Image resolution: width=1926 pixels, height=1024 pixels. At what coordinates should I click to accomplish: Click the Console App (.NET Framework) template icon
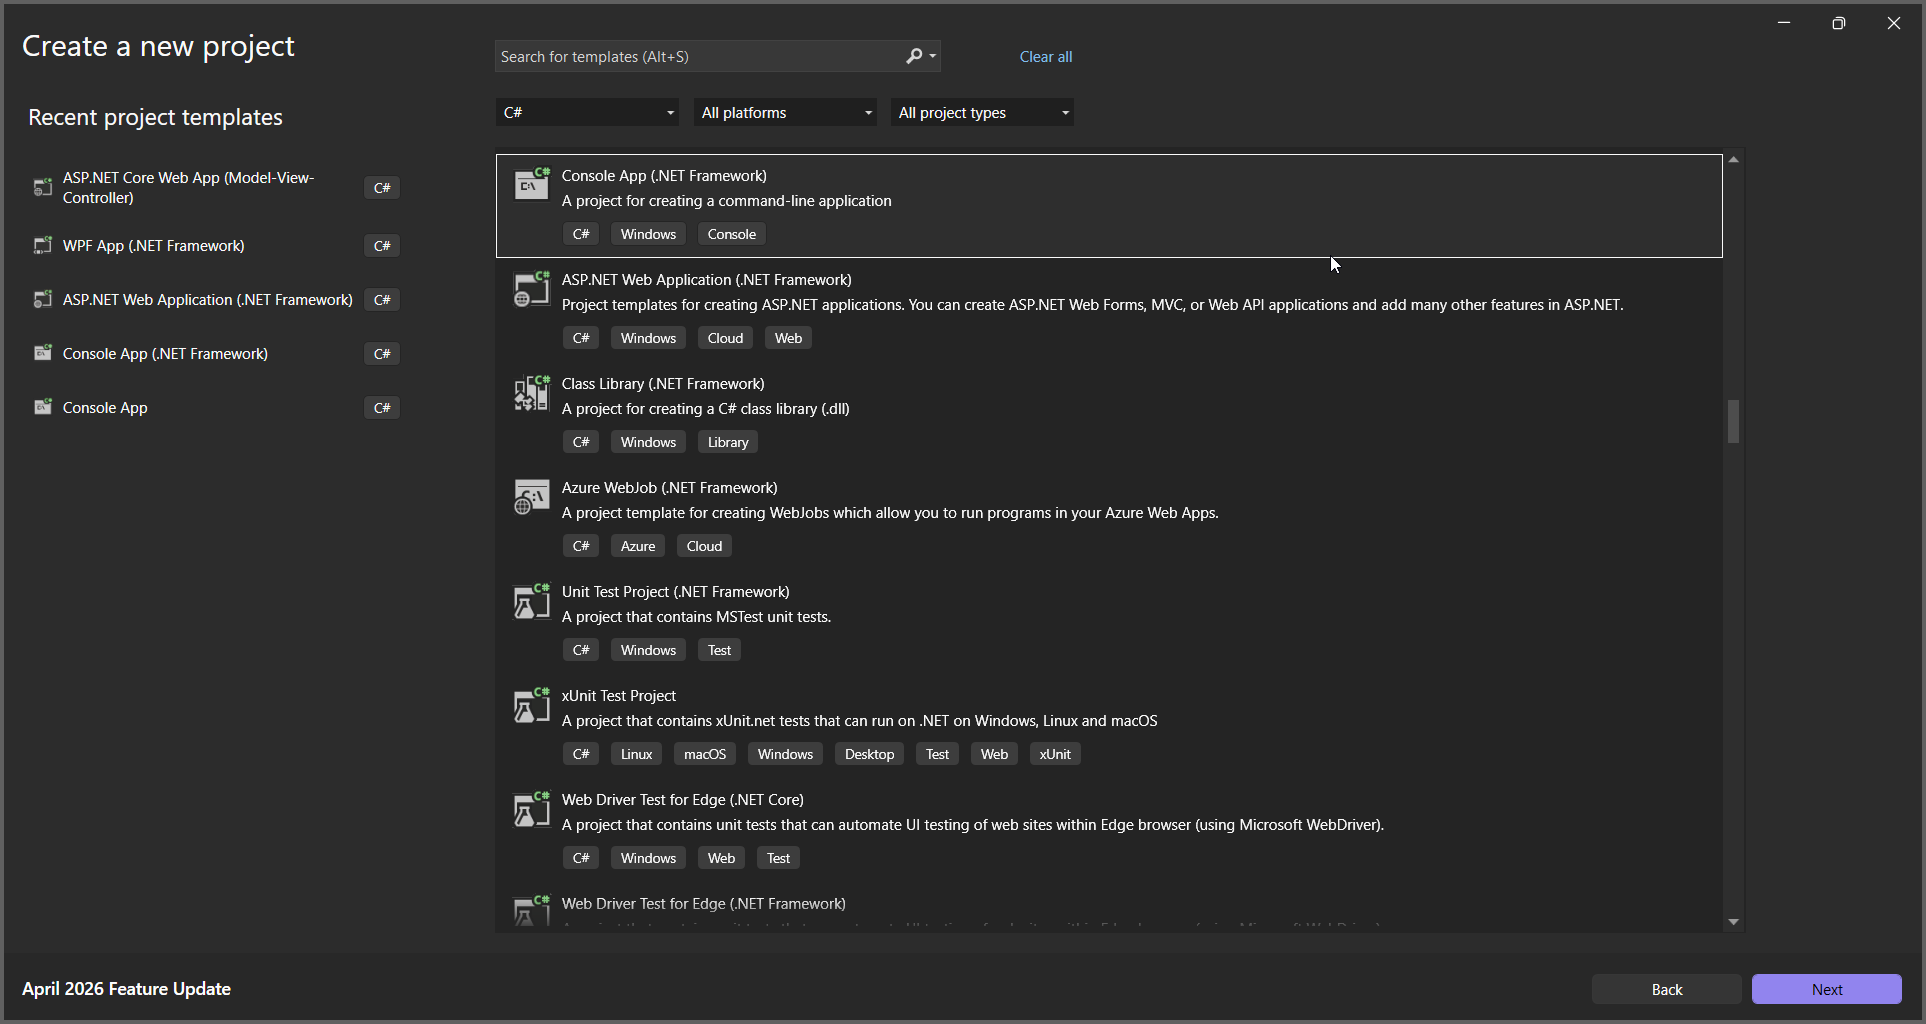coord(531,184)
